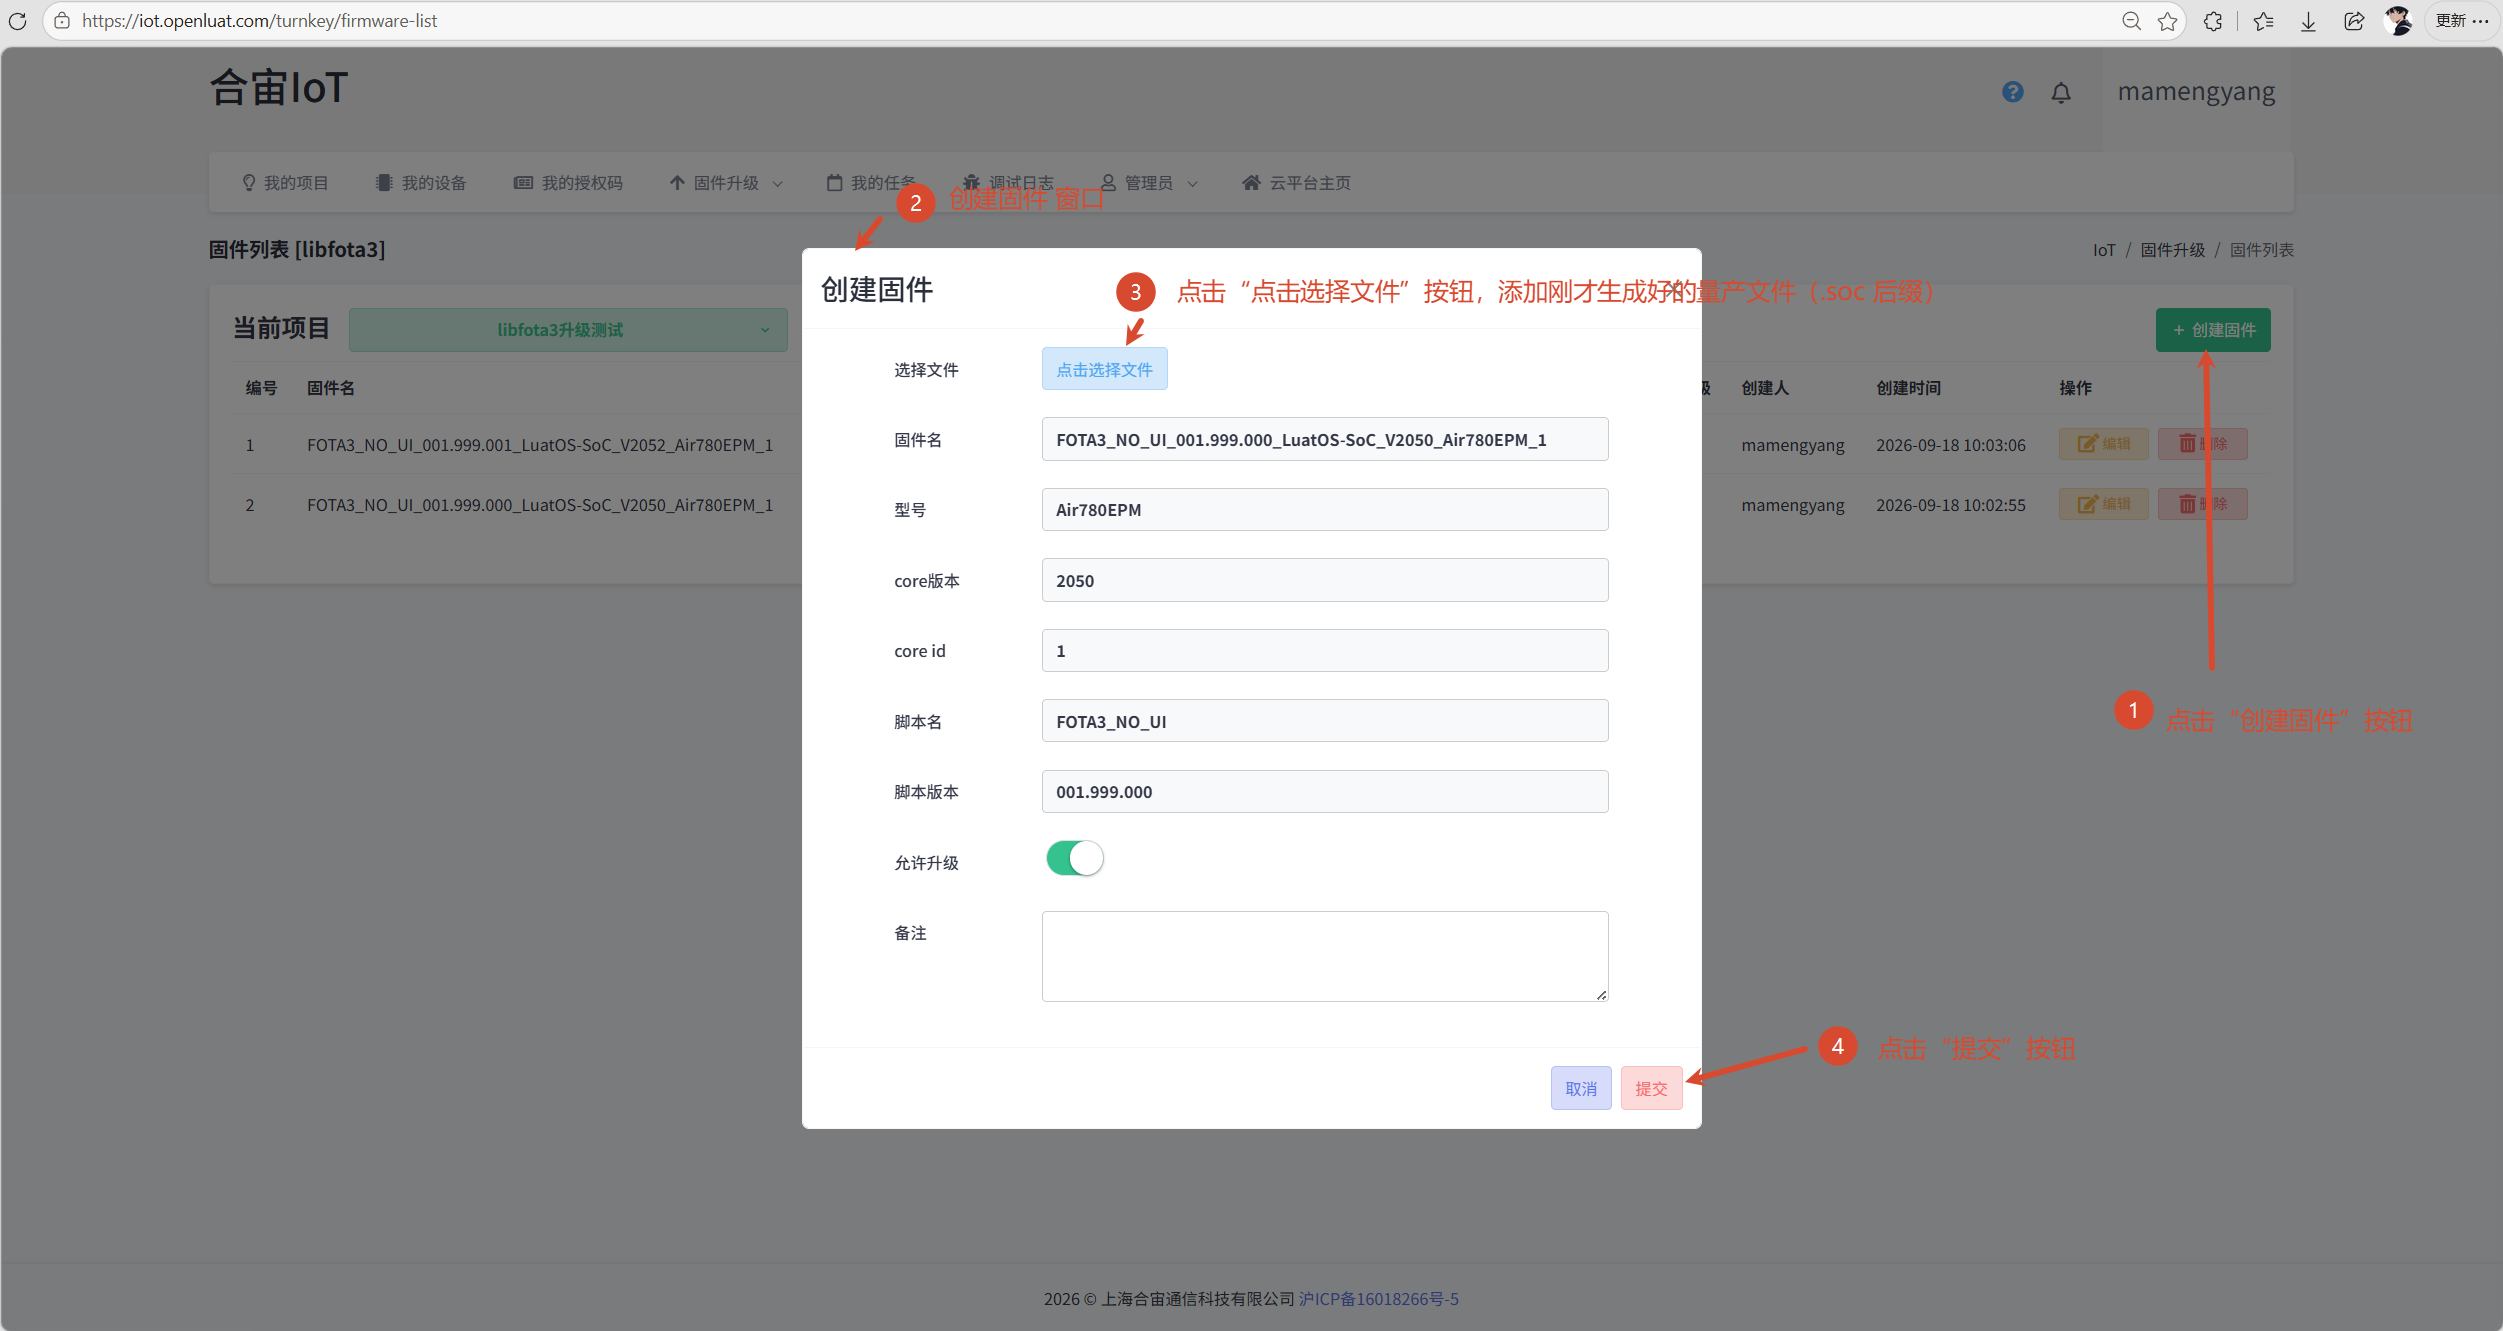Click the 备注 remarks textarea
The width and height of the screenshot is (2503, 1331).
(1325, 956)
